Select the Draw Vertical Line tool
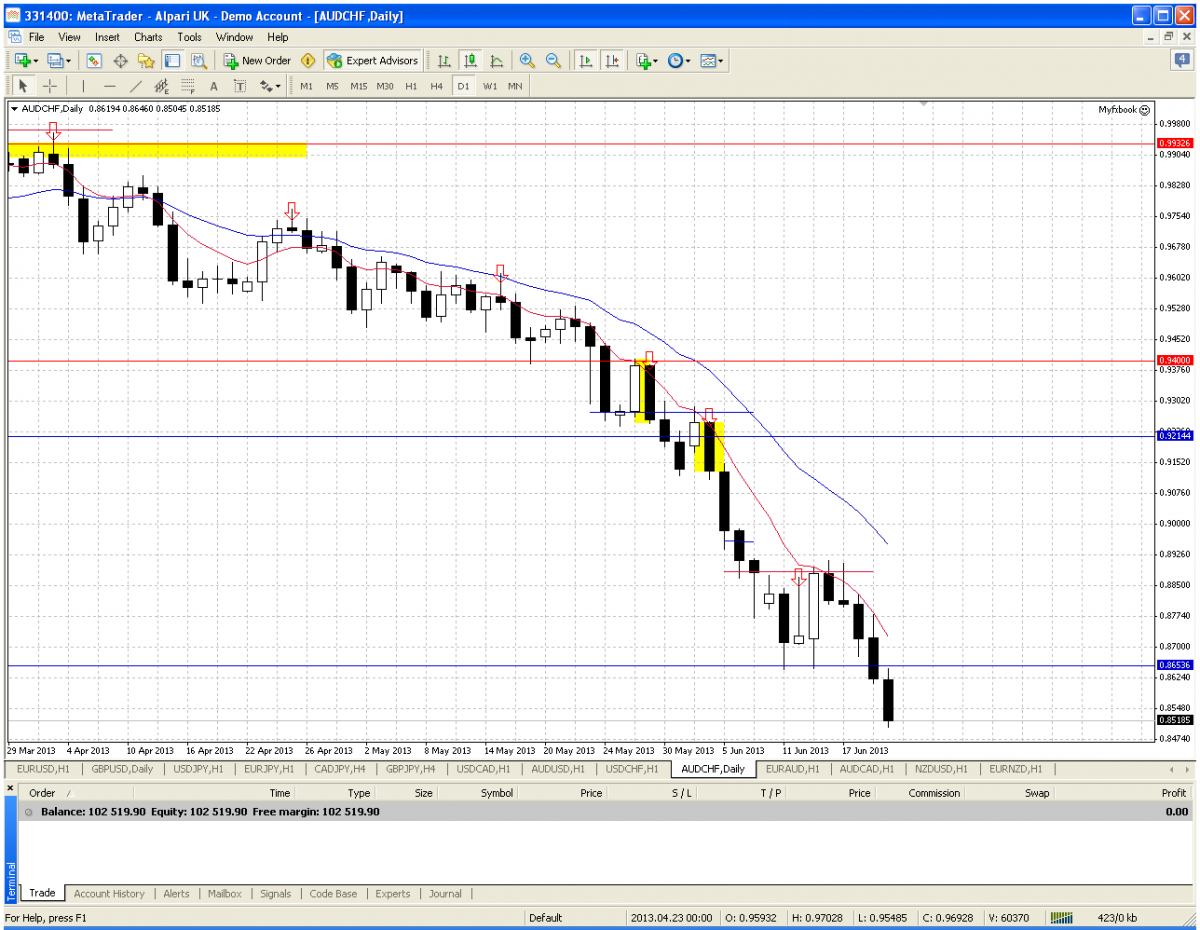 pos(83,86)
